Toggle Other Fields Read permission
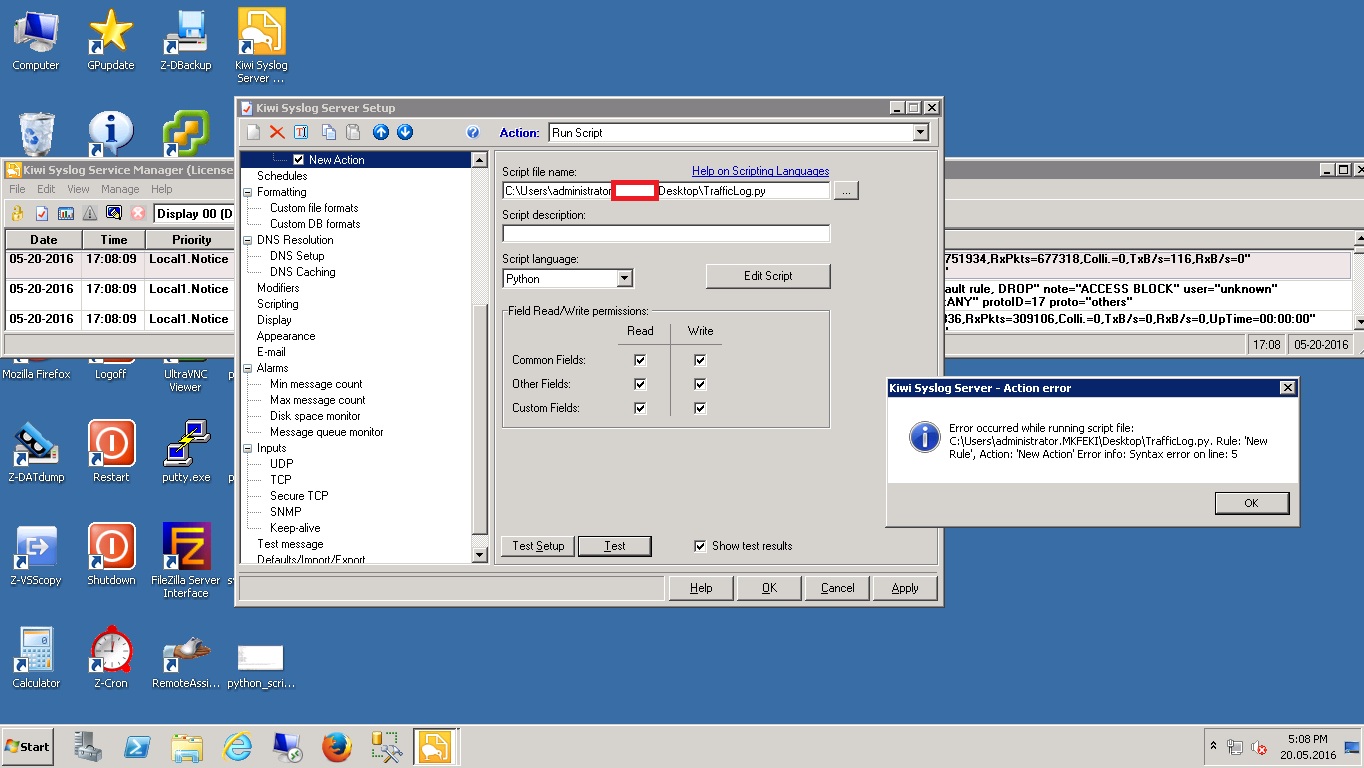This screenshot has height=768, width=1364. tap(640, 384)
